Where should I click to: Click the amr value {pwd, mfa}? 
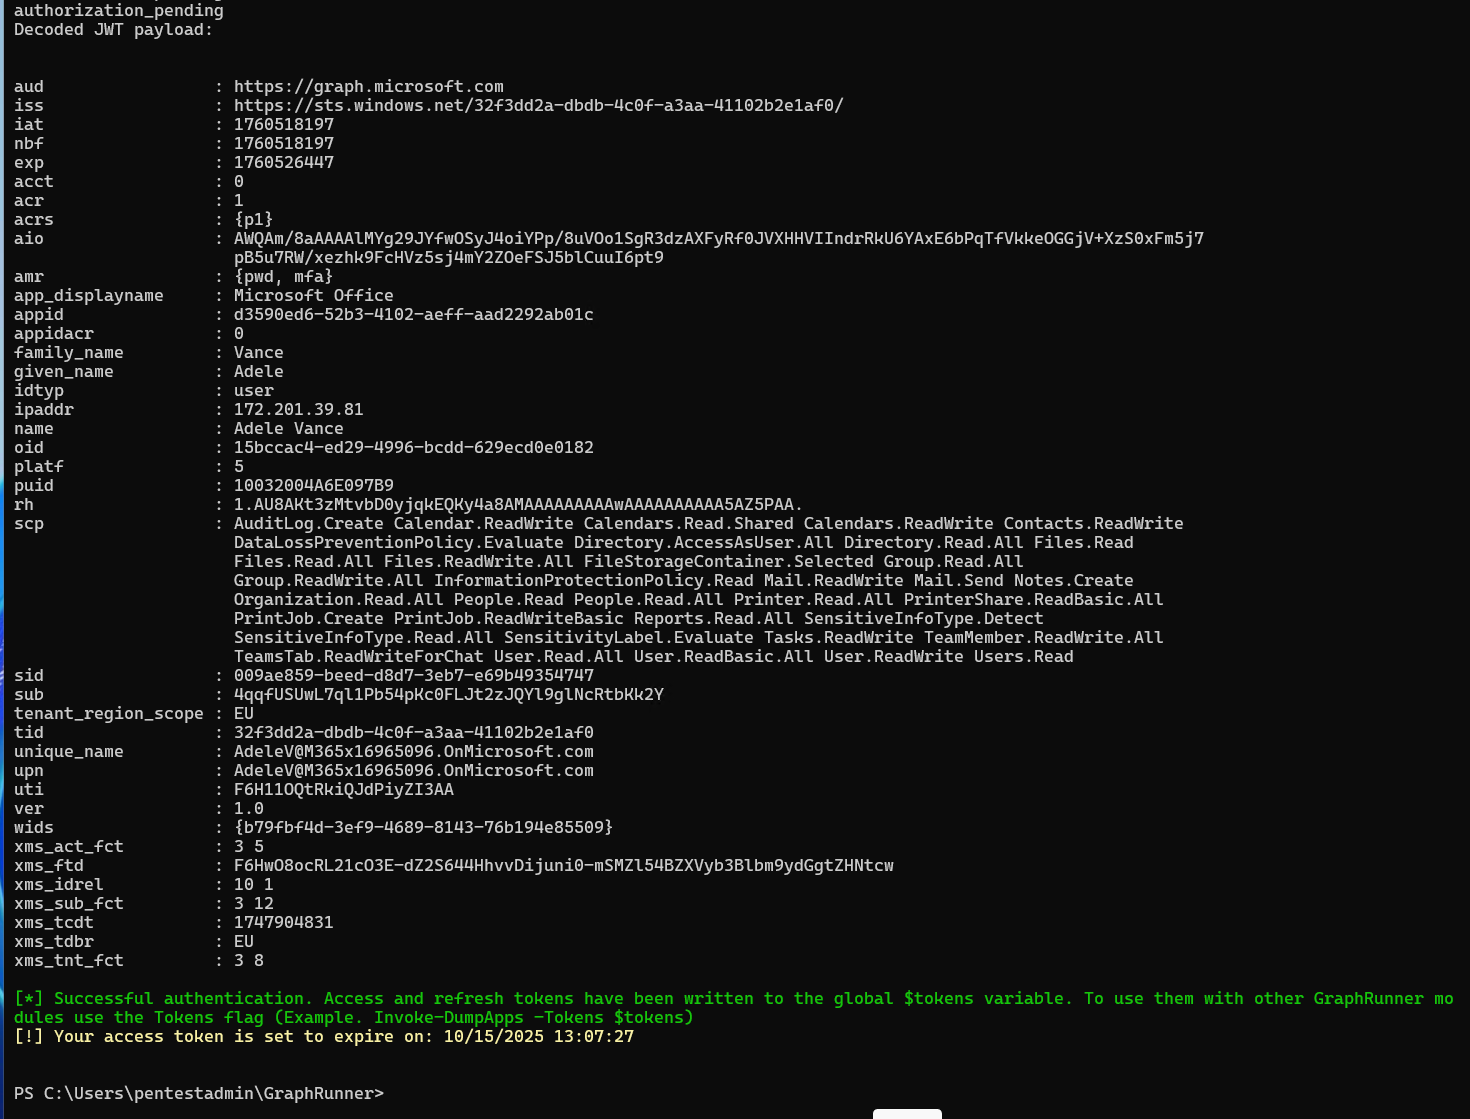[x=283, y=277]
